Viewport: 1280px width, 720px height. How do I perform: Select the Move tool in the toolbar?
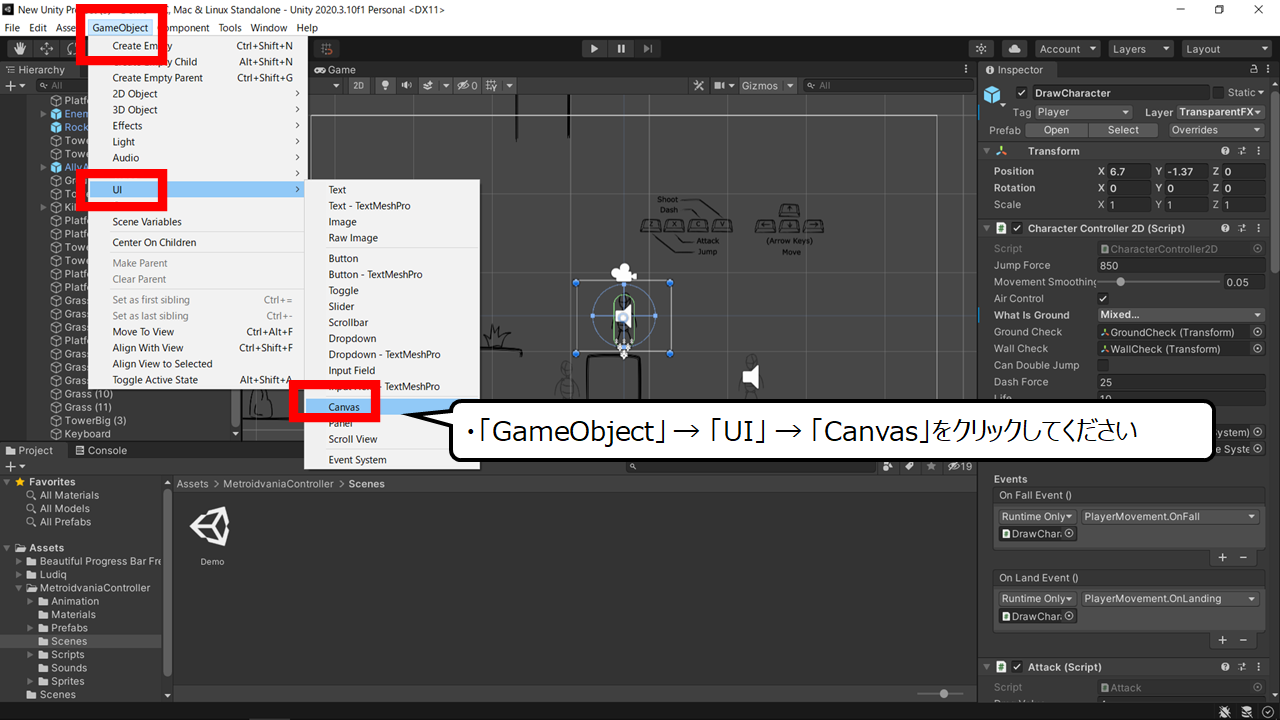click(46, 48)
